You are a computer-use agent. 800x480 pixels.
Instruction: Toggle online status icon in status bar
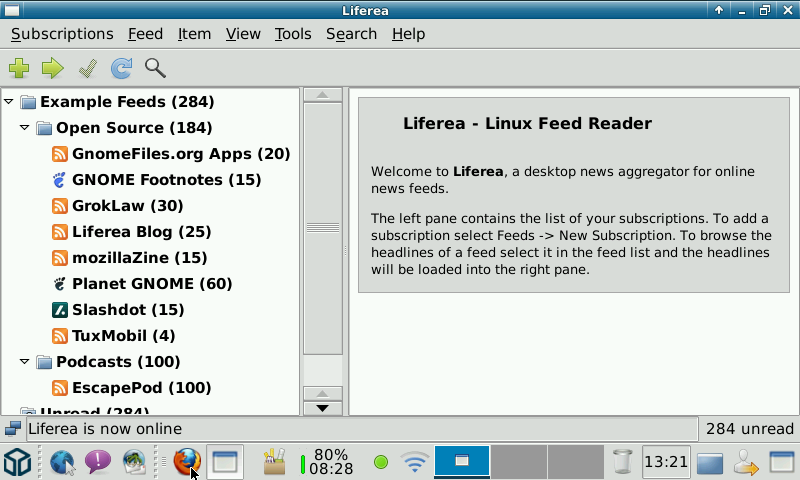[x=13, y=429]
